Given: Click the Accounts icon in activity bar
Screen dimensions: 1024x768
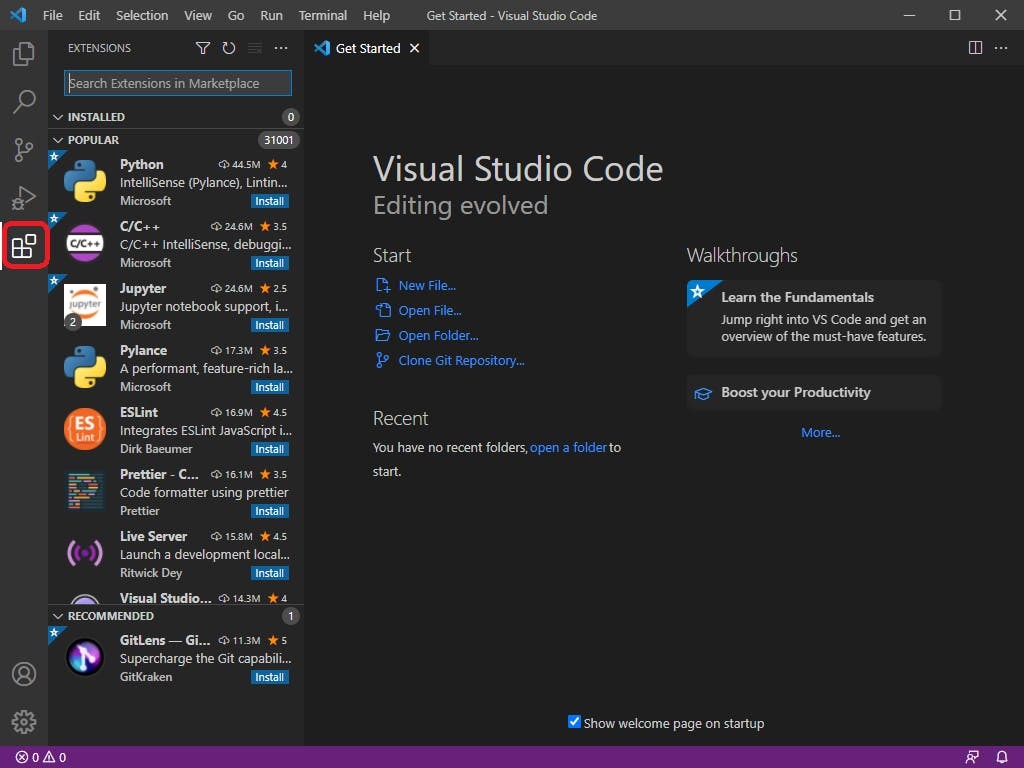Looking at the screenshot, I should (x=24, y=674).
